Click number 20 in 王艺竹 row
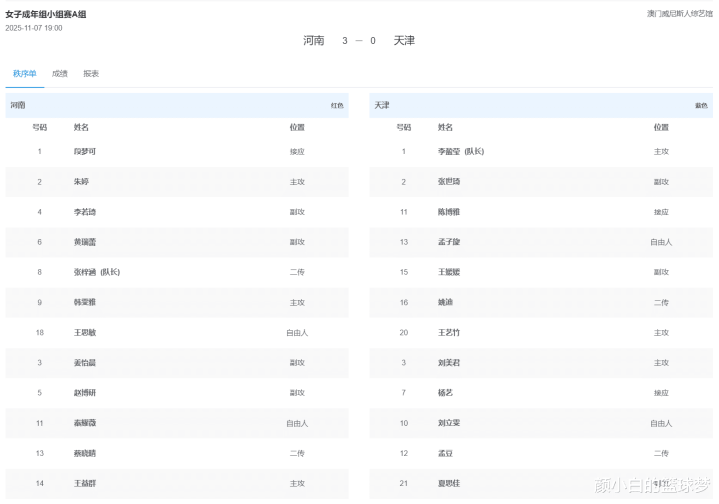Image resolution: width=719 pixels, height=504 pixels. point(404,332)
